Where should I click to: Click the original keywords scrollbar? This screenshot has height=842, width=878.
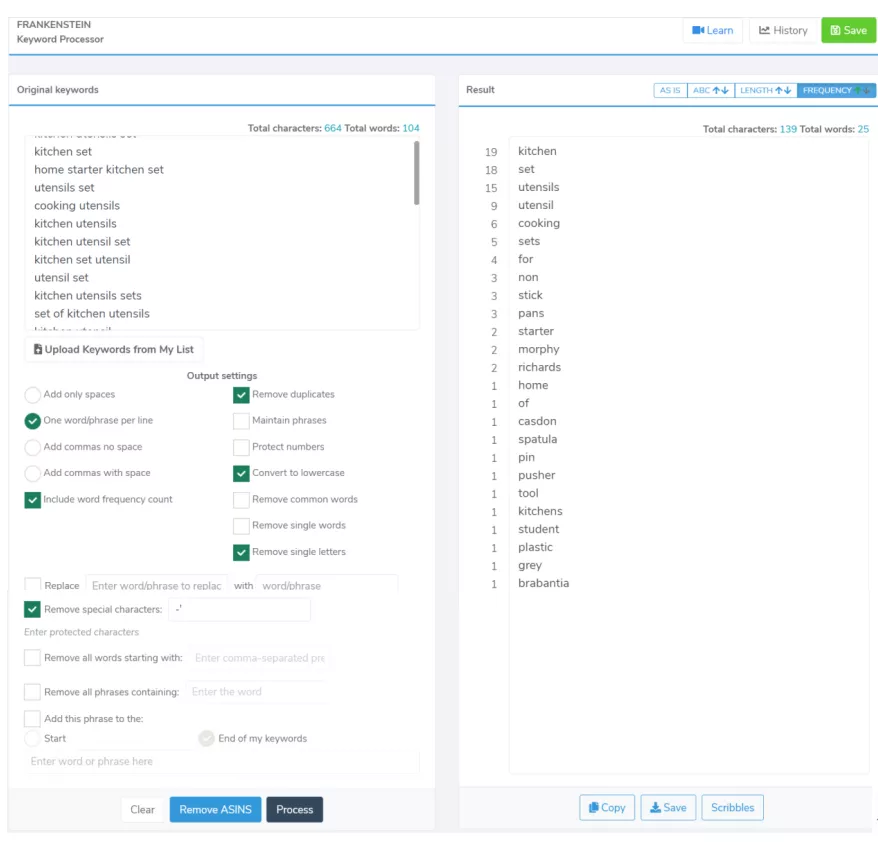pyautogui.click(x=417, y=173)
